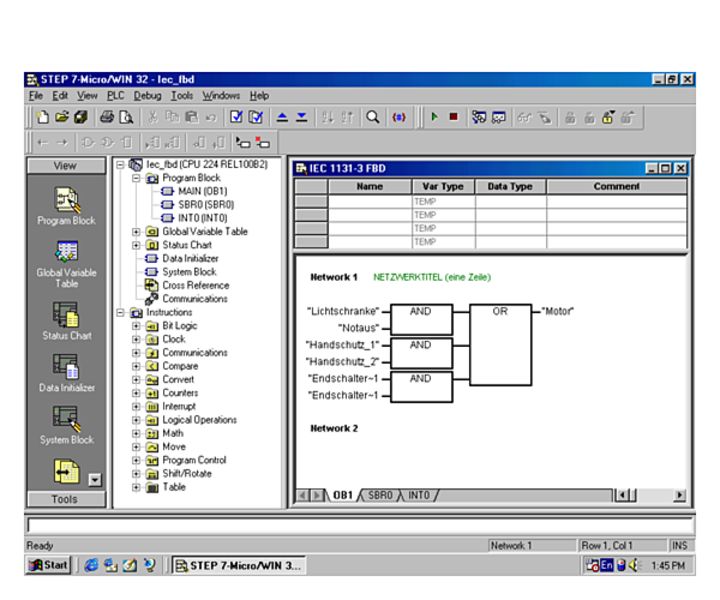Expand the Math instruction folder
The height and width of the screenshot is (600, 720).
(x=136, y=433)
